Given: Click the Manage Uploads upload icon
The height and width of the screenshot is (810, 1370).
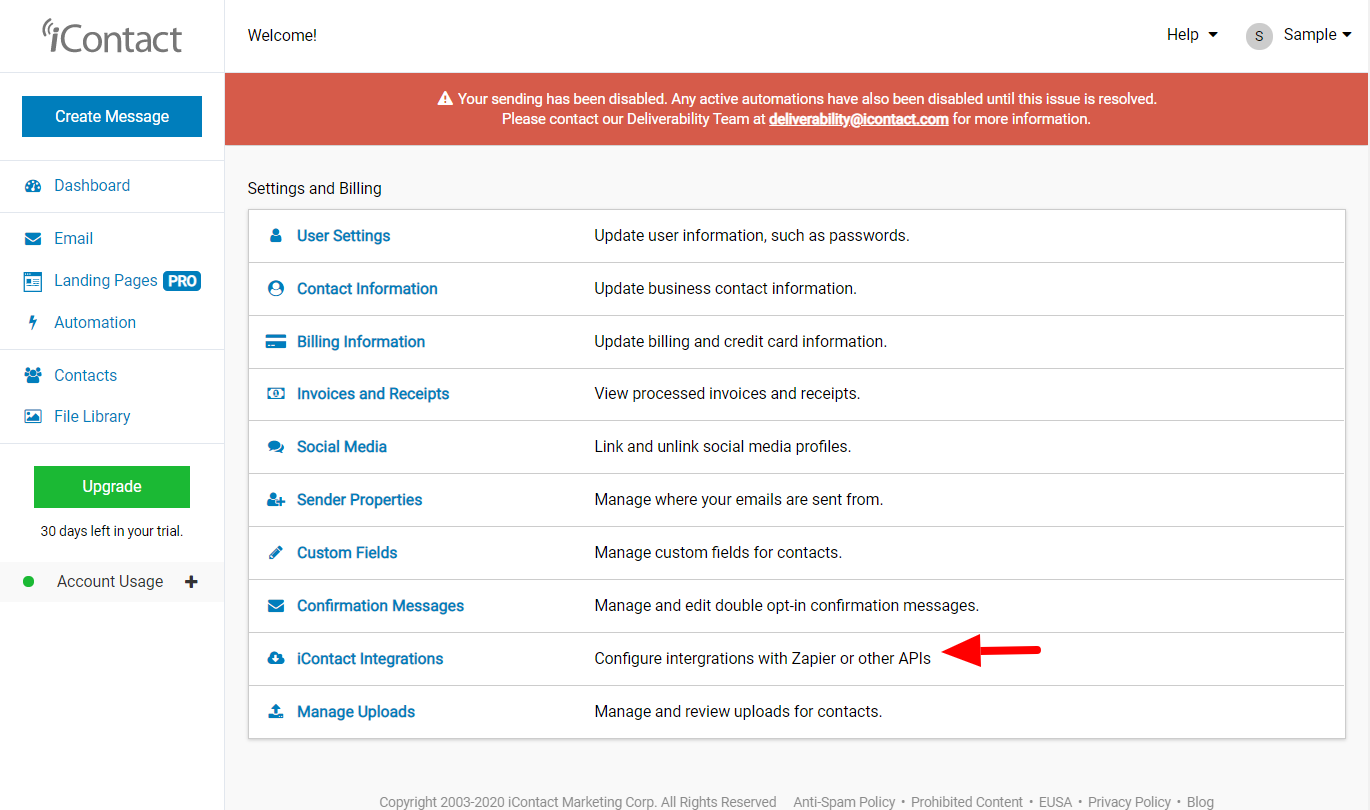Looking at the screenshot, I should pos(276,712).
